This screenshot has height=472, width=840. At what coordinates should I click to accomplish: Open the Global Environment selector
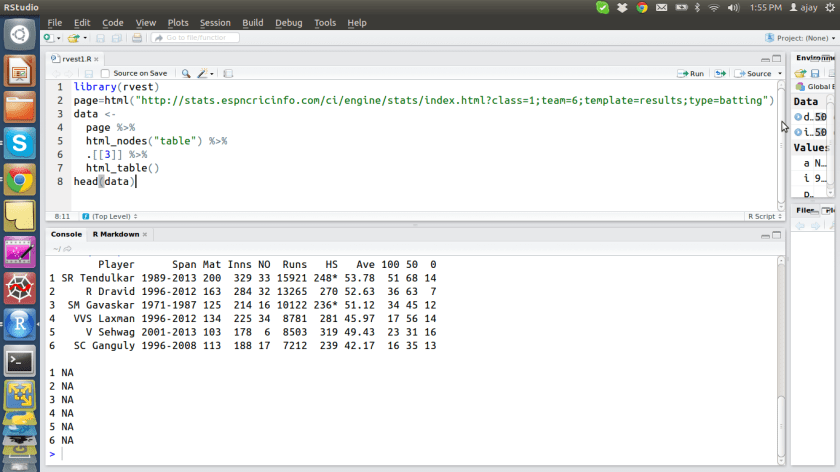click(815, 87)
